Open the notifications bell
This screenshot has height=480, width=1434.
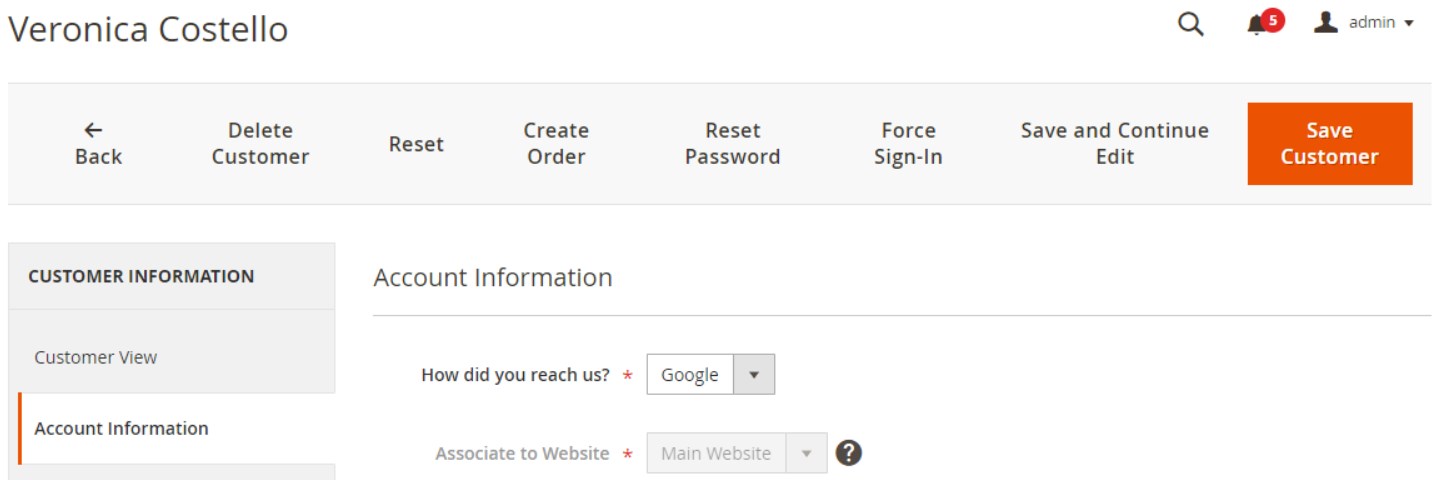click(x=1257, y=25)
